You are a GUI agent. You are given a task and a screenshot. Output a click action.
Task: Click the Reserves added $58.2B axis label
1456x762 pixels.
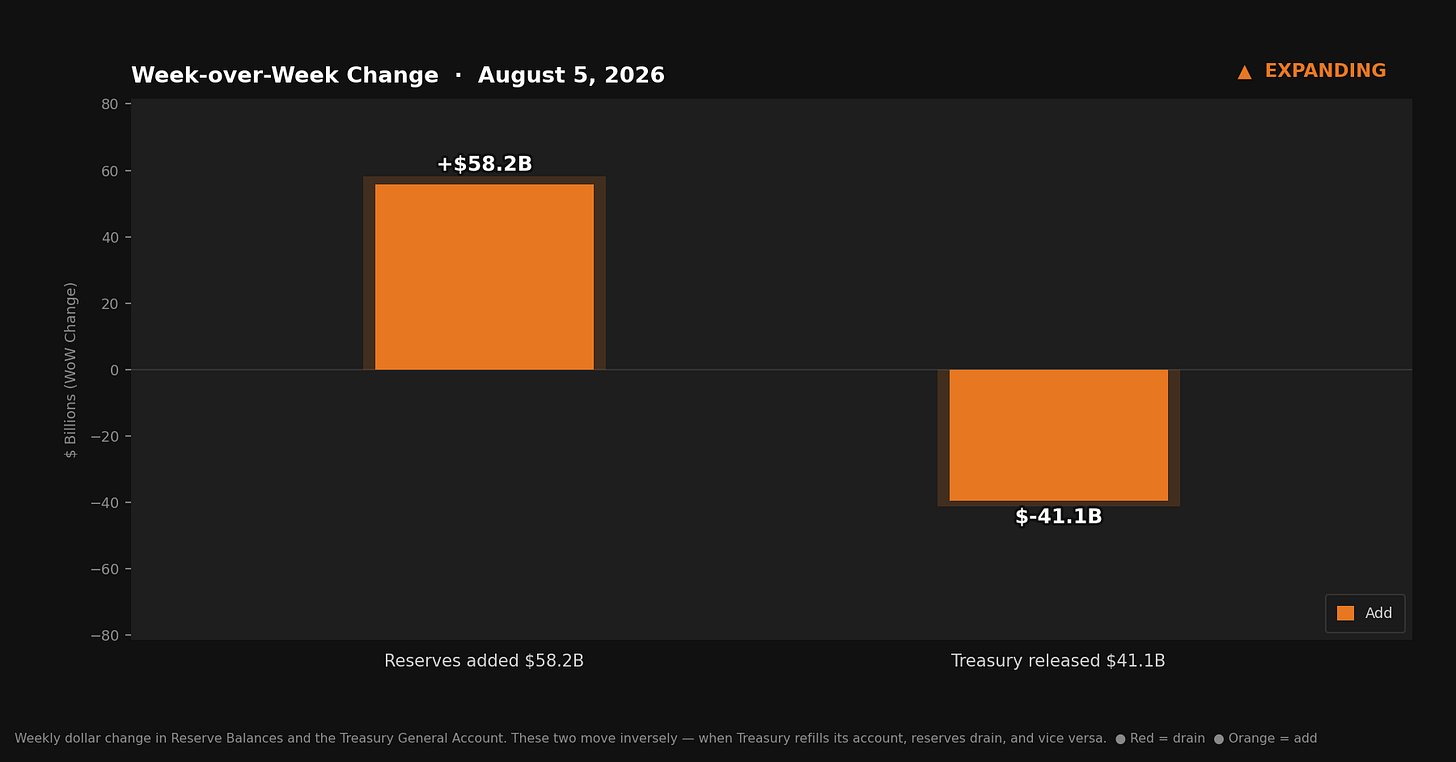(x=484, y=661)
